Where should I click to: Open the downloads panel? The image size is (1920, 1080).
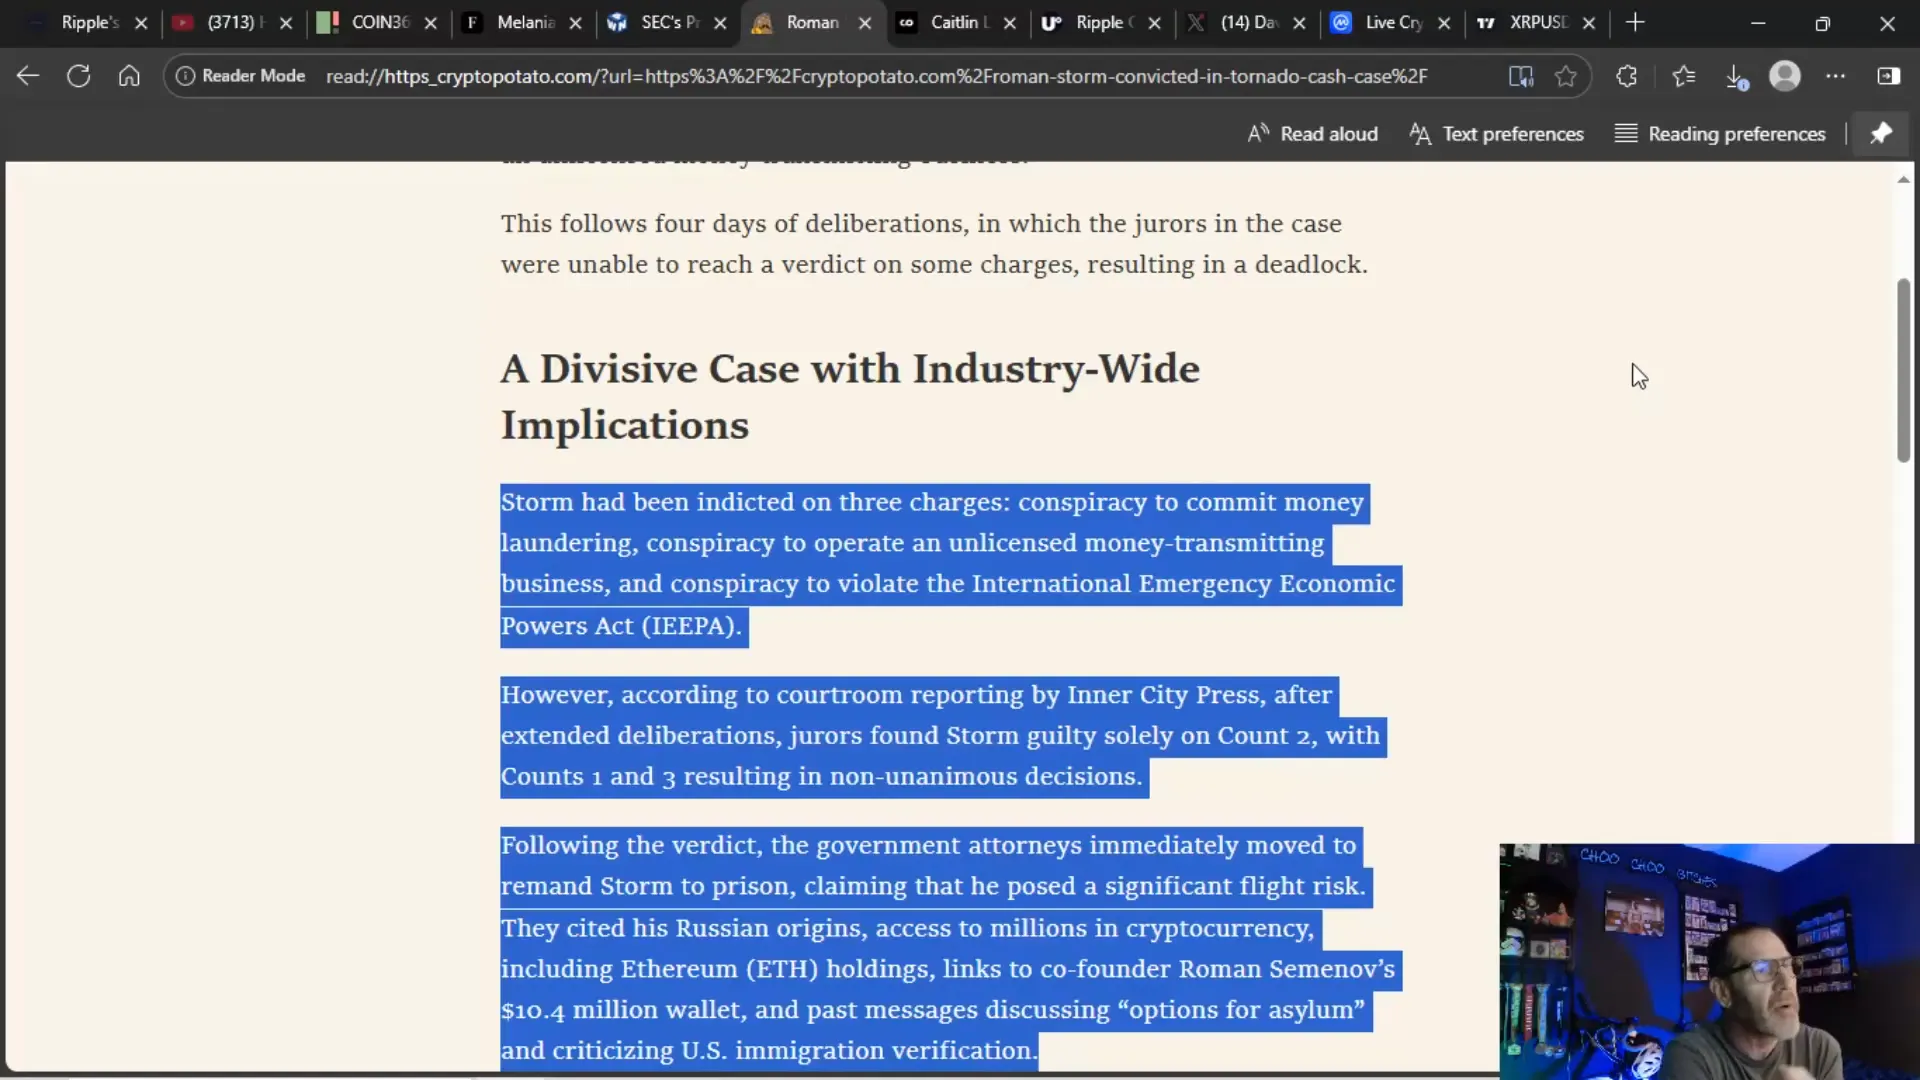tap(1736, 76)
